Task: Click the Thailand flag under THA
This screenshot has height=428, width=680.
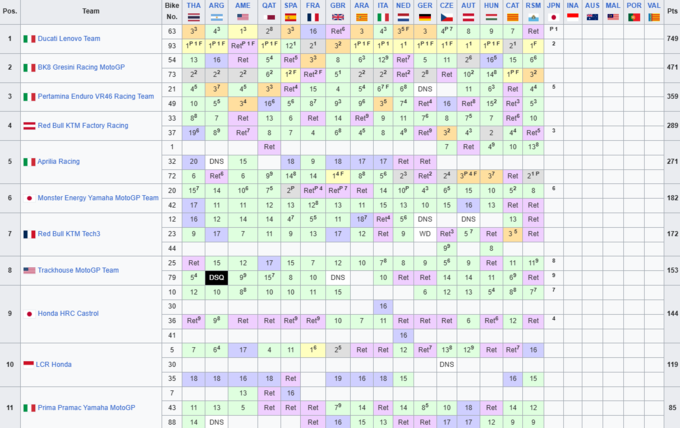Action: tap(193, 17)
